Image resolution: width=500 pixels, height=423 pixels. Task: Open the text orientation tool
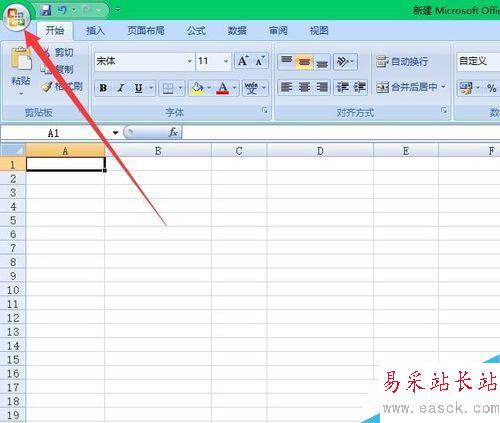345,62
